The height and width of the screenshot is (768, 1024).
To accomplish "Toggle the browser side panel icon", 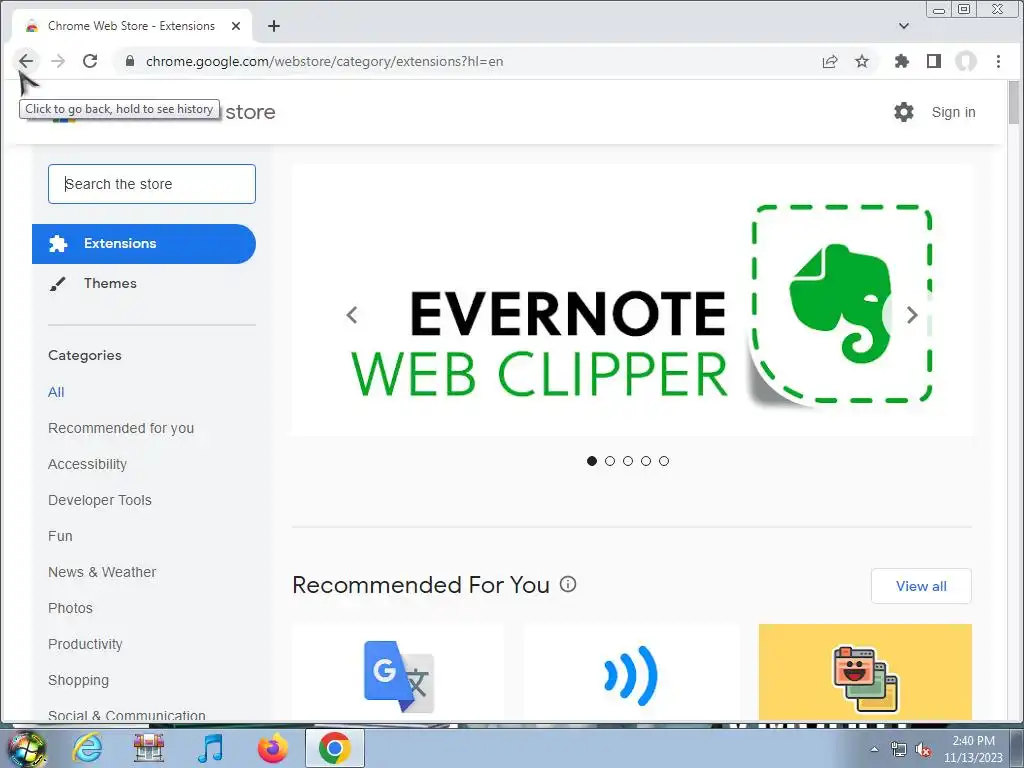I will tap(934, 61).
